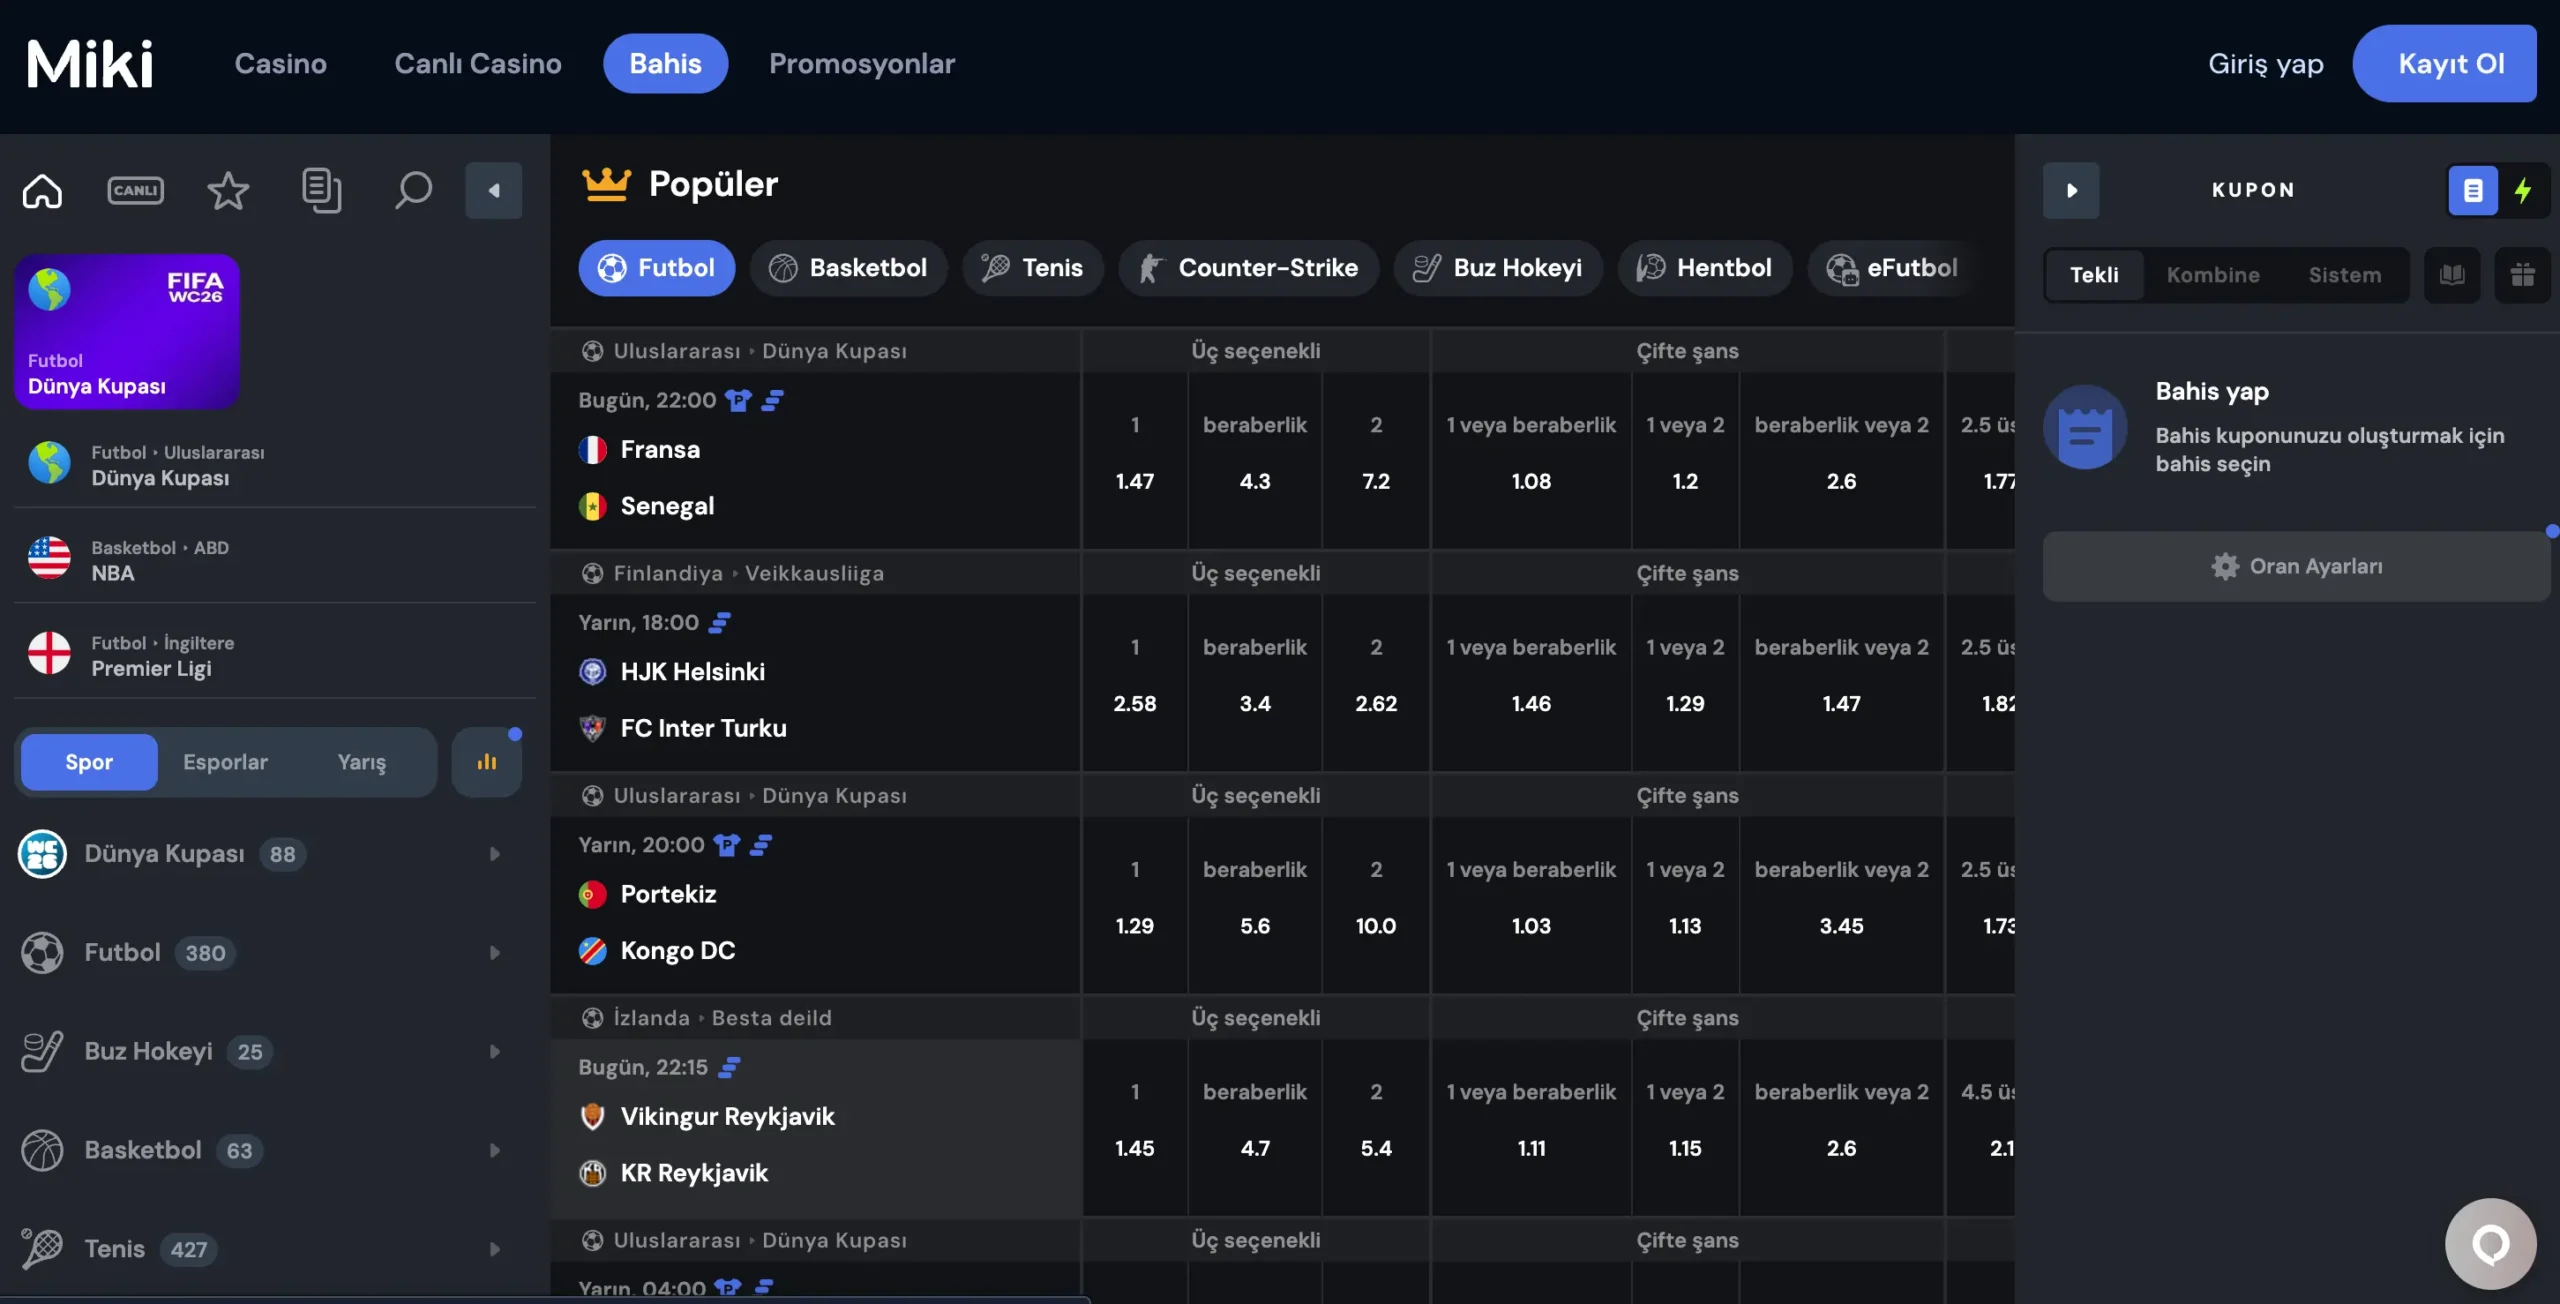Open the FIFA WC26 Dünya Kupası banner
The height and width of the screenshot is (1304, 2560).
127,331
